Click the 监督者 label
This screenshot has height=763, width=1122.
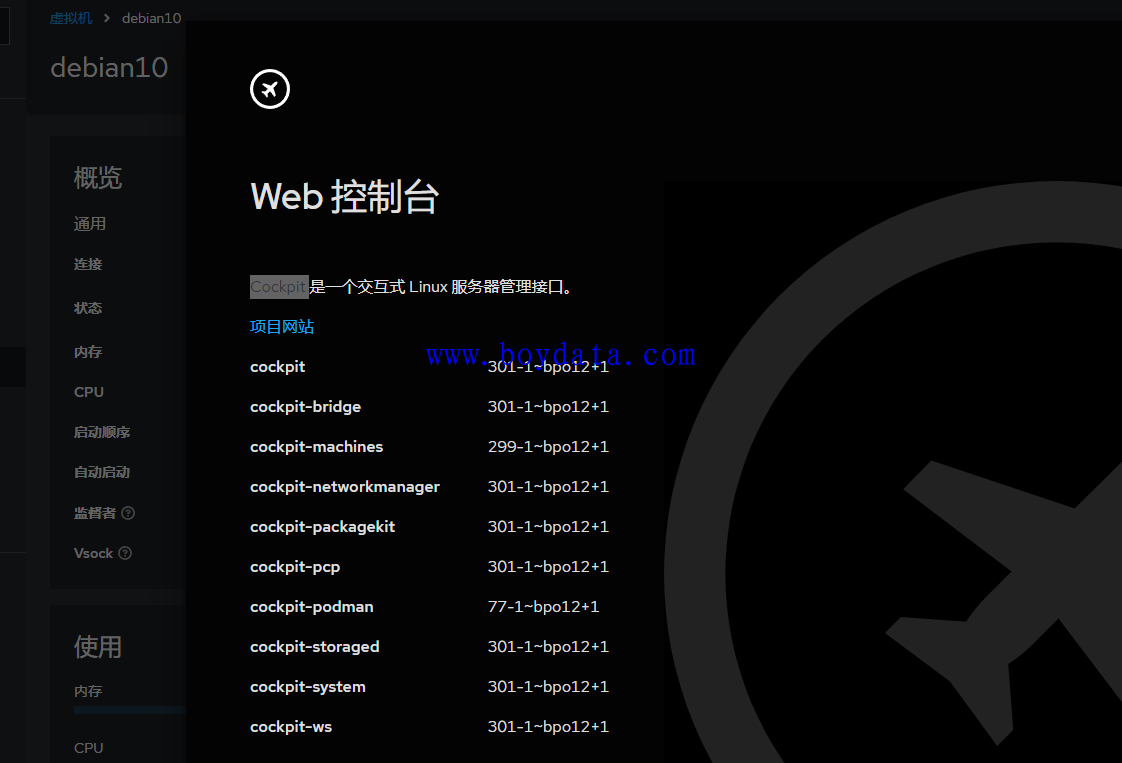[x=94, y=512]
